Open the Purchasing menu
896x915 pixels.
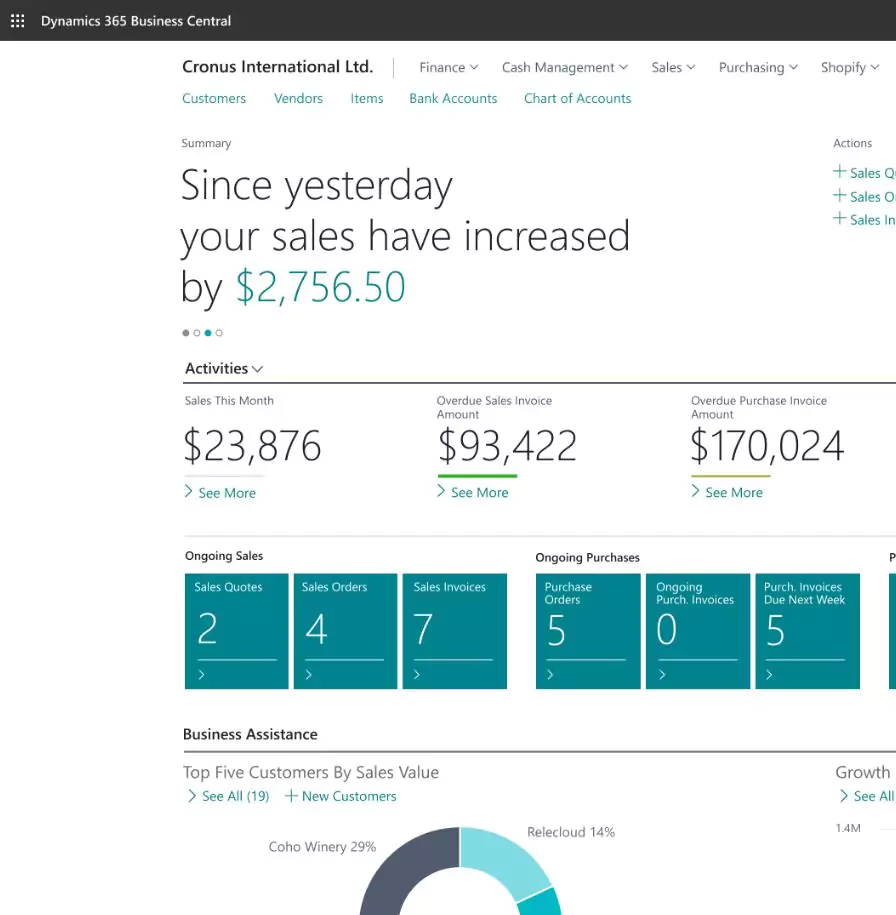(x=758, y=67)
